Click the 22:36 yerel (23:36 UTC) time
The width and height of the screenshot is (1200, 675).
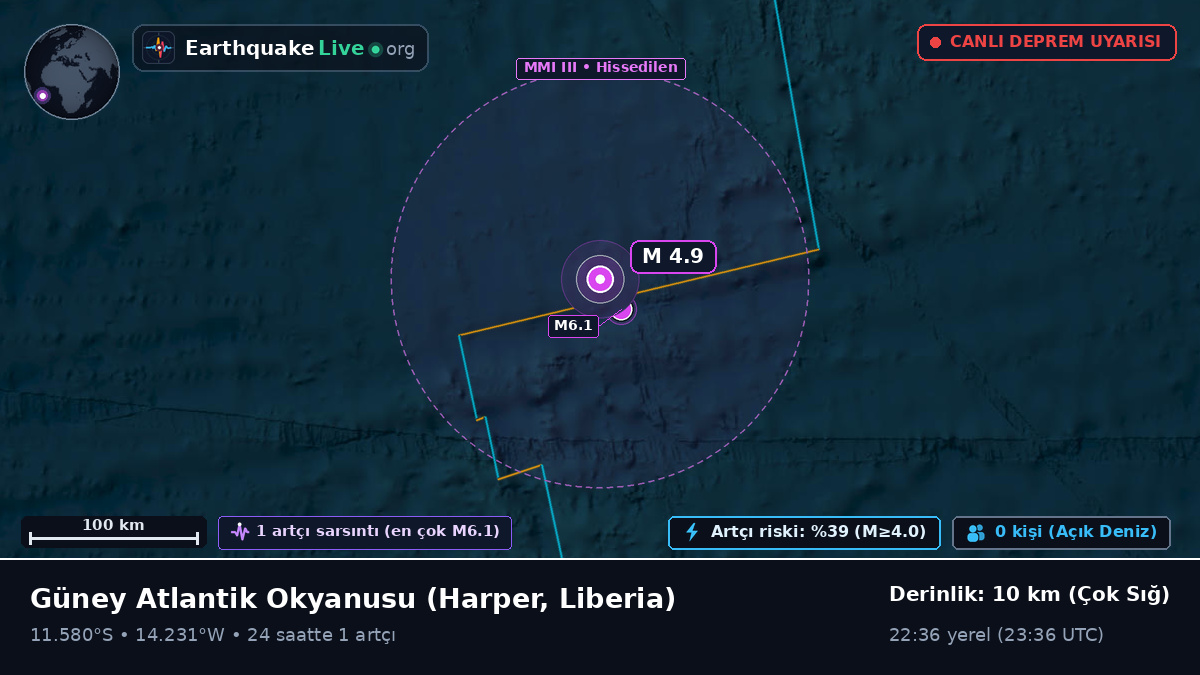click(x=996, y=635)
